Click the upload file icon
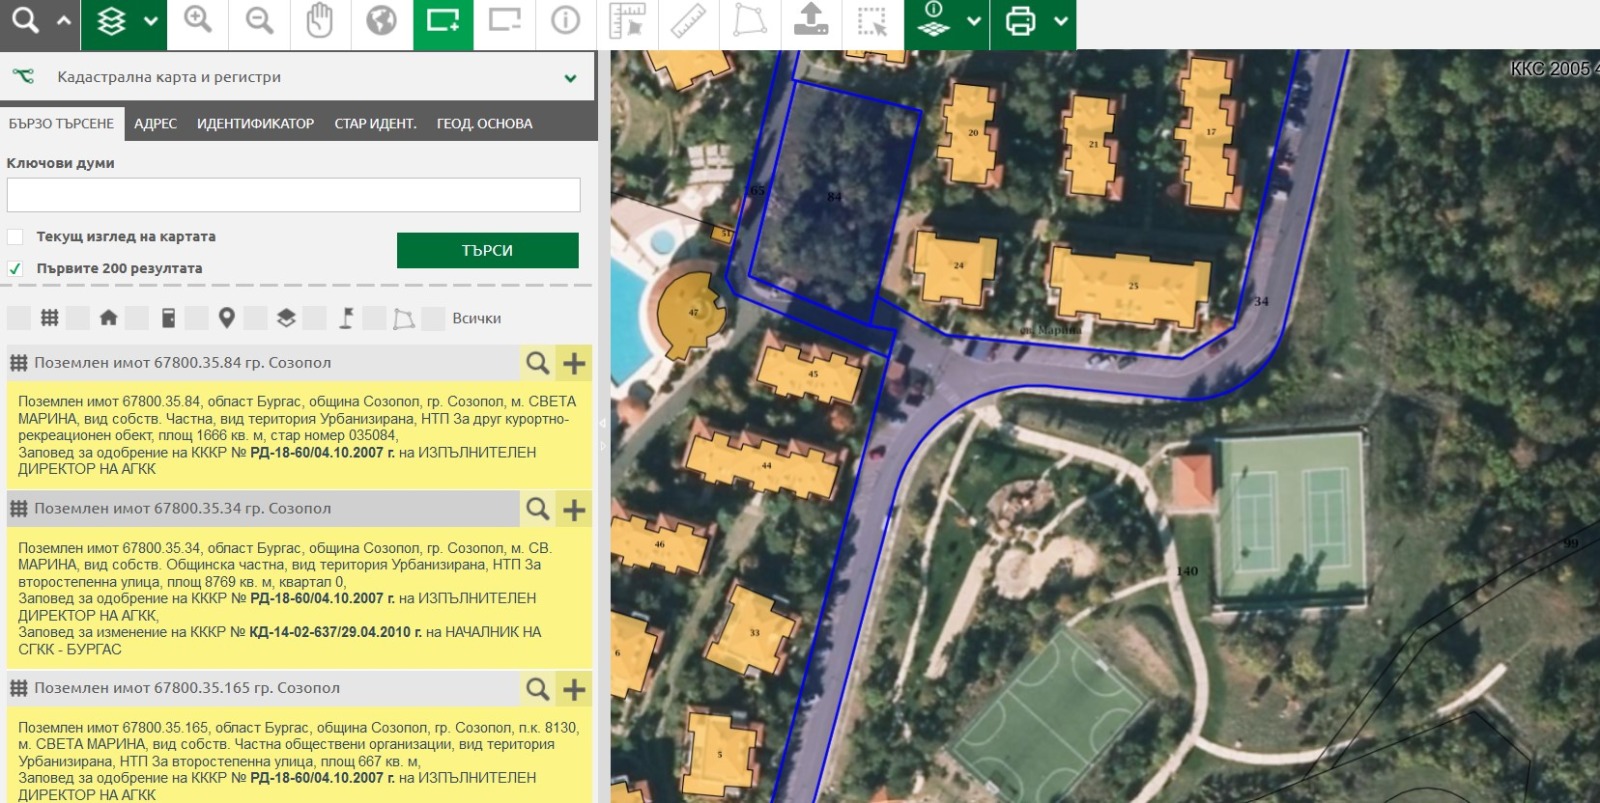 click(x=810, y=21)
